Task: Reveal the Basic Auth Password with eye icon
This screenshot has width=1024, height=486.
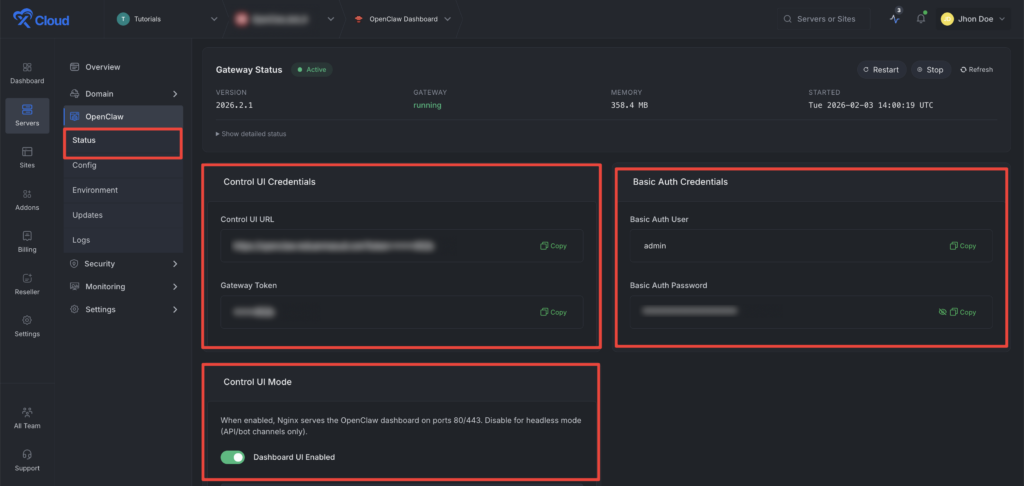Action: (x=941, y=312)
